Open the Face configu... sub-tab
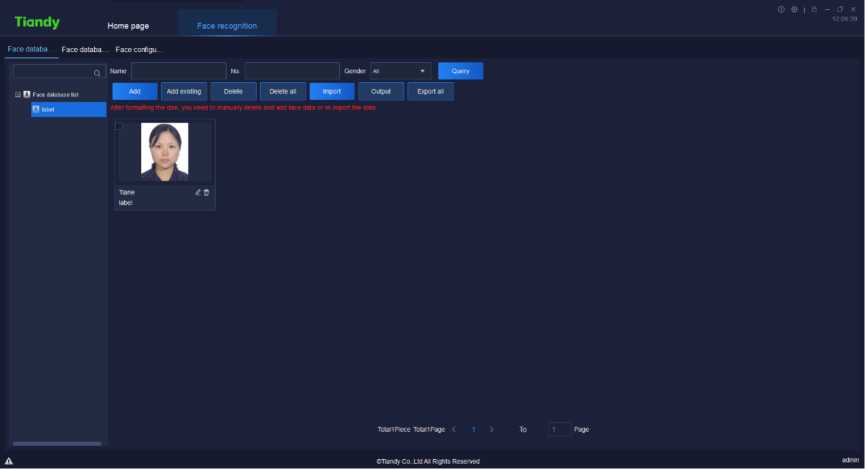Screen dimensions: 865x469 138,49
